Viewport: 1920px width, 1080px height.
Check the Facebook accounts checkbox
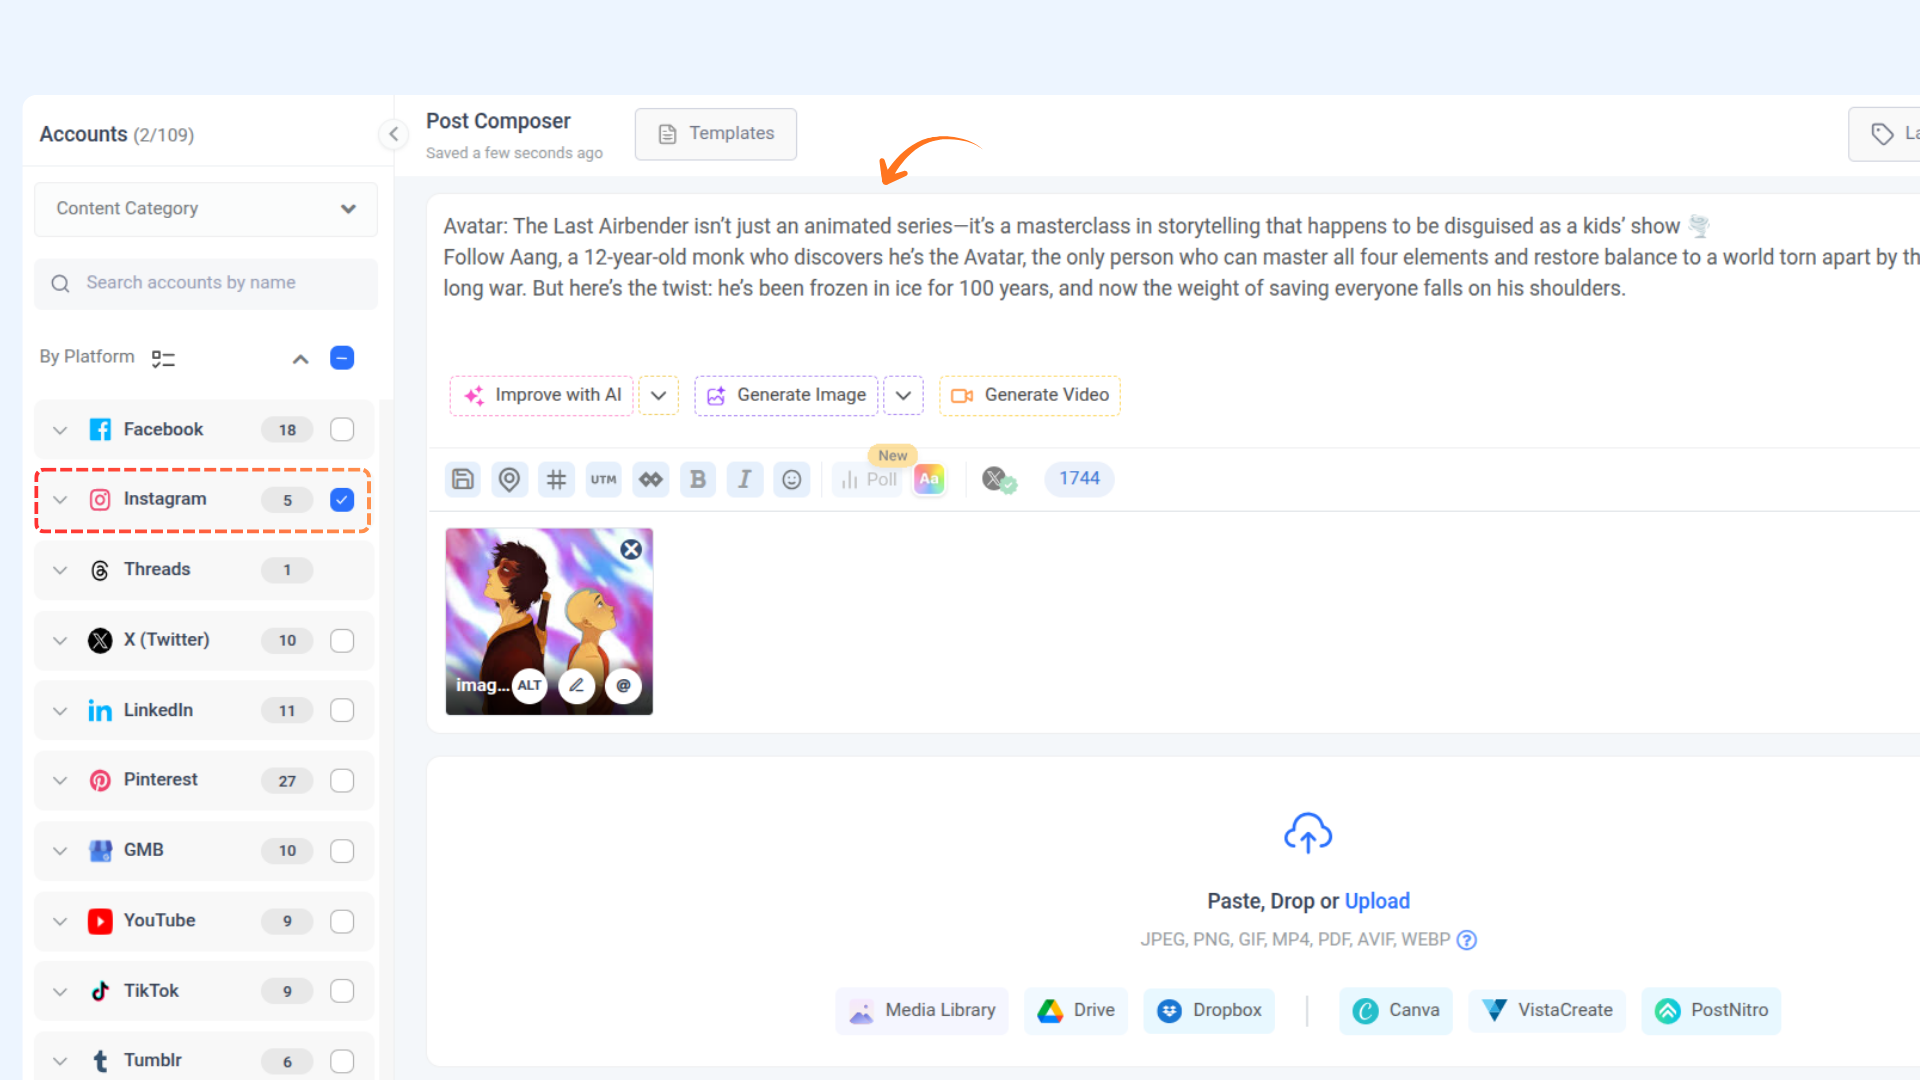[342, 429]
